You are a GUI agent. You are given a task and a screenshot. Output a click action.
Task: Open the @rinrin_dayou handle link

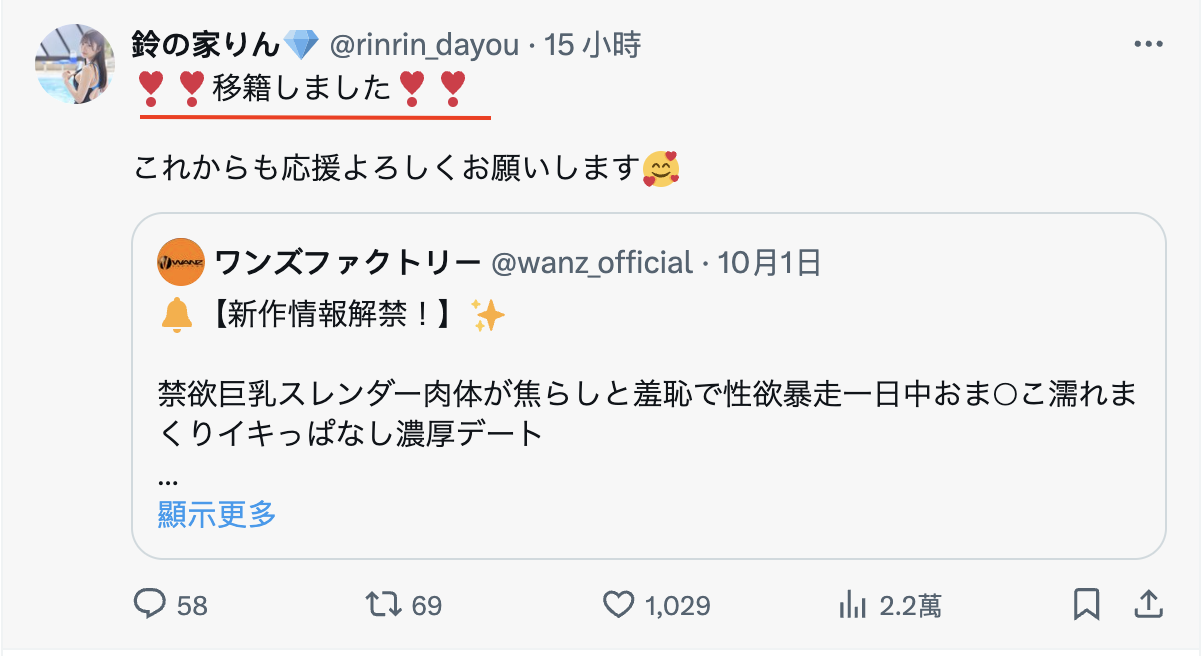pyautogui.click(x=423, y=45)
